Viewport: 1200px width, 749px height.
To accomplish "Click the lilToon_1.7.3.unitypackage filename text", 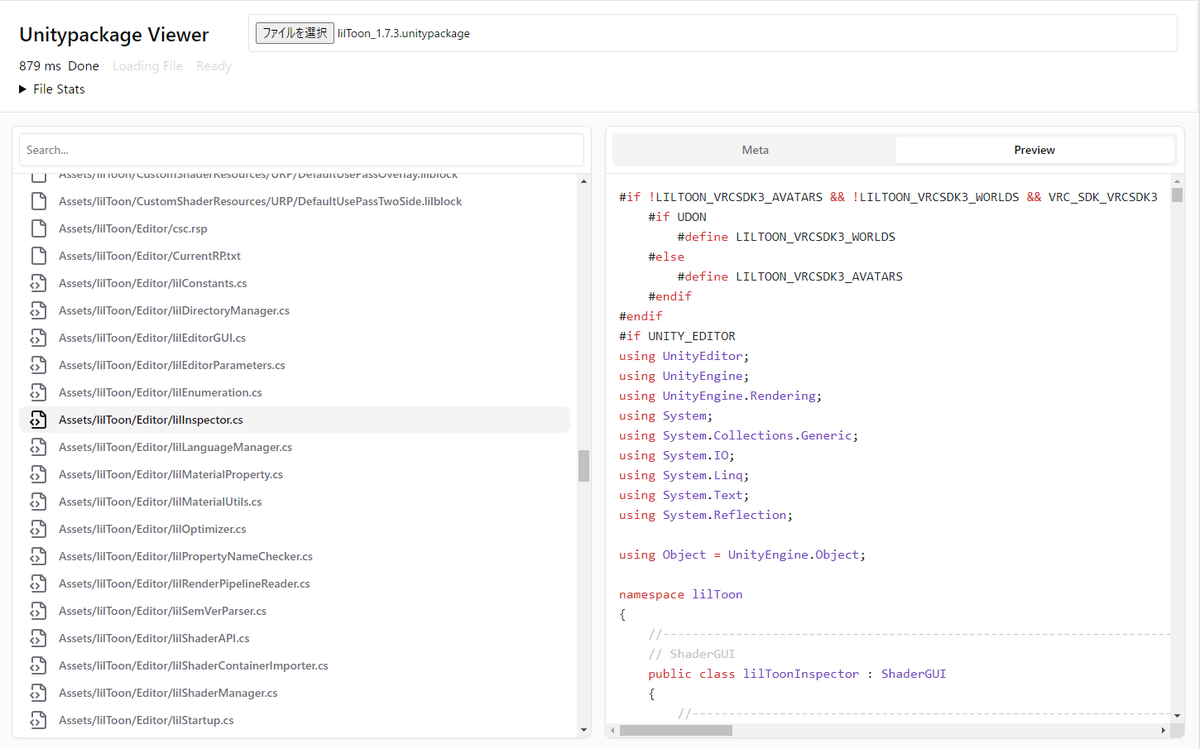I will point(404,33).
